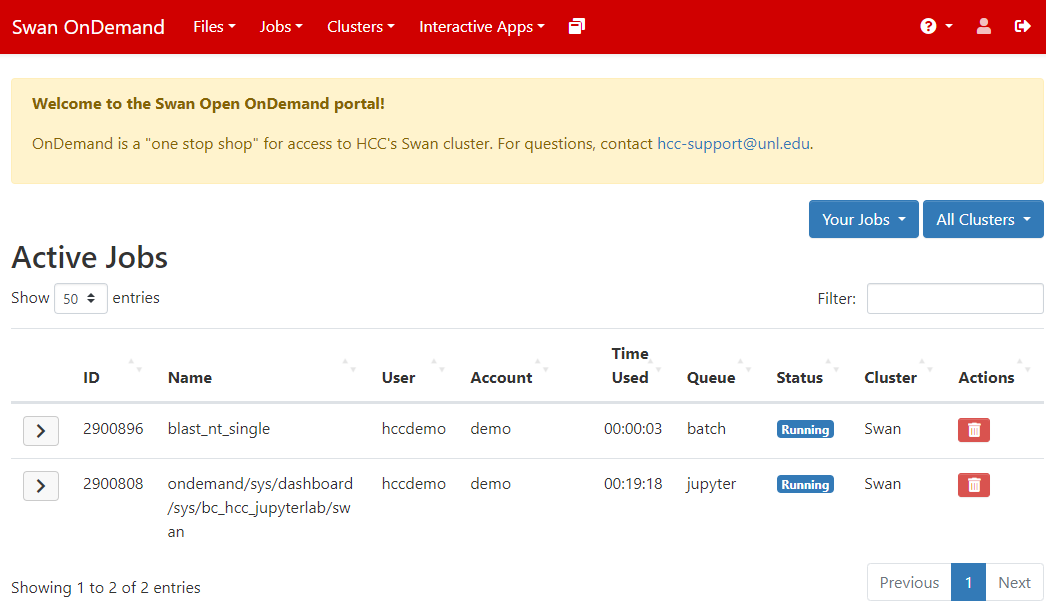Click the hcc-support@unl.edu email link
Viewport: 1046px width, 610px height.
(x=733, y=144)
